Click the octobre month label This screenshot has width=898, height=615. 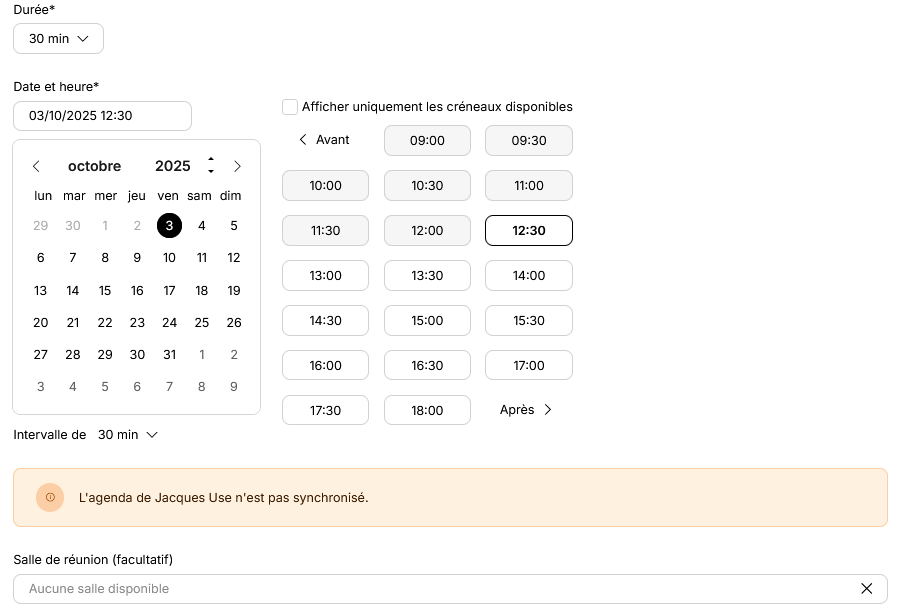[x=94, y=167]
